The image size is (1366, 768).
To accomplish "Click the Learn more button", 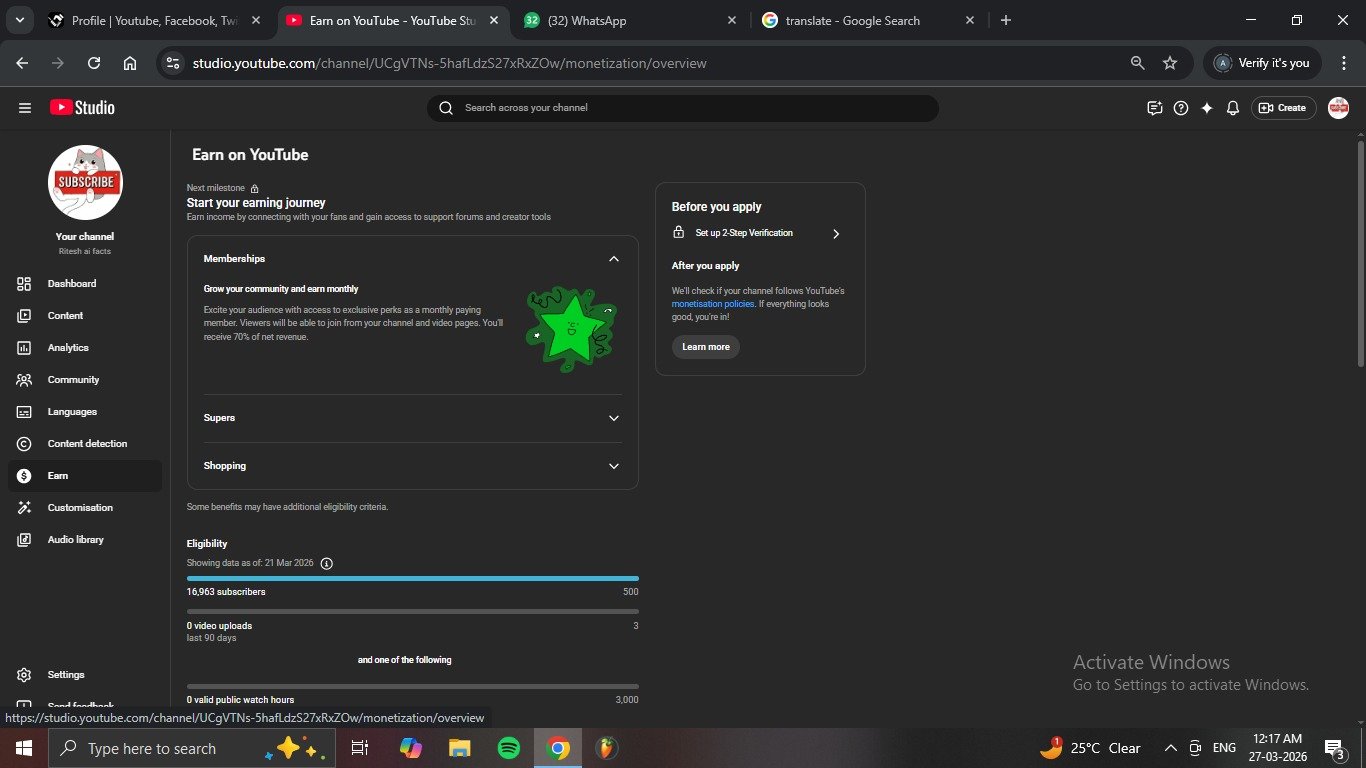I will pyautogui.click(x=706, y=347).
